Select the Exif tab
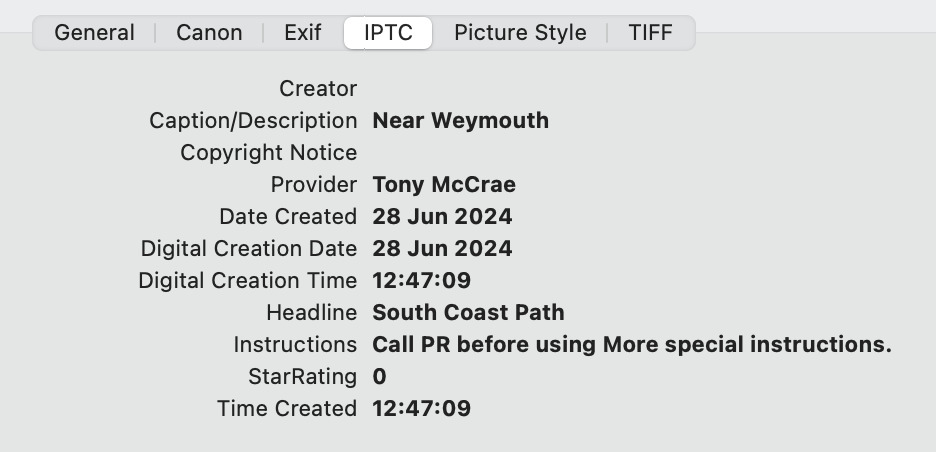 pos(302,32)
